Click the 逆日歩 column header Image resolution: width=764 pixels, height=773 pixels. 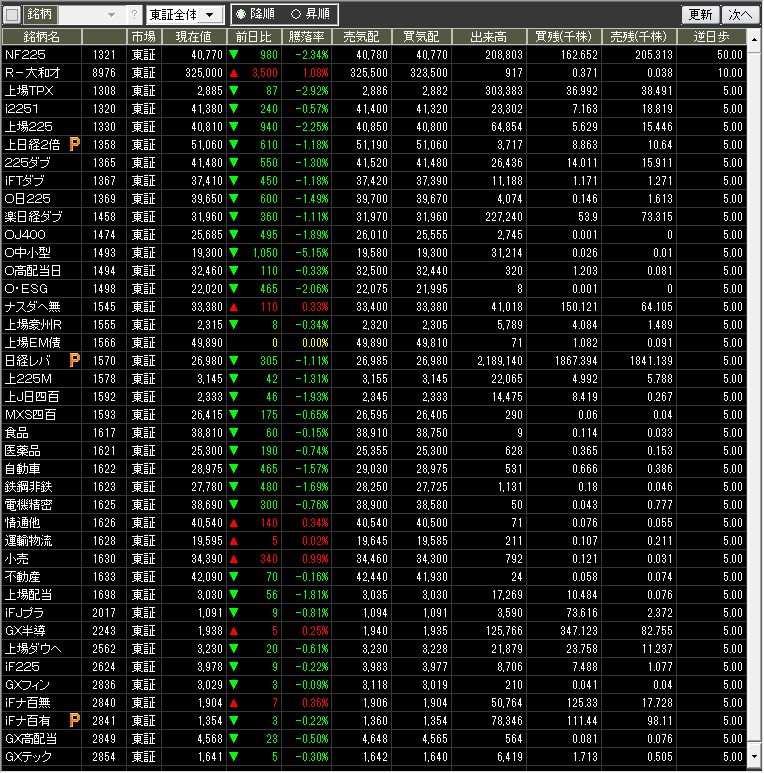712,36
